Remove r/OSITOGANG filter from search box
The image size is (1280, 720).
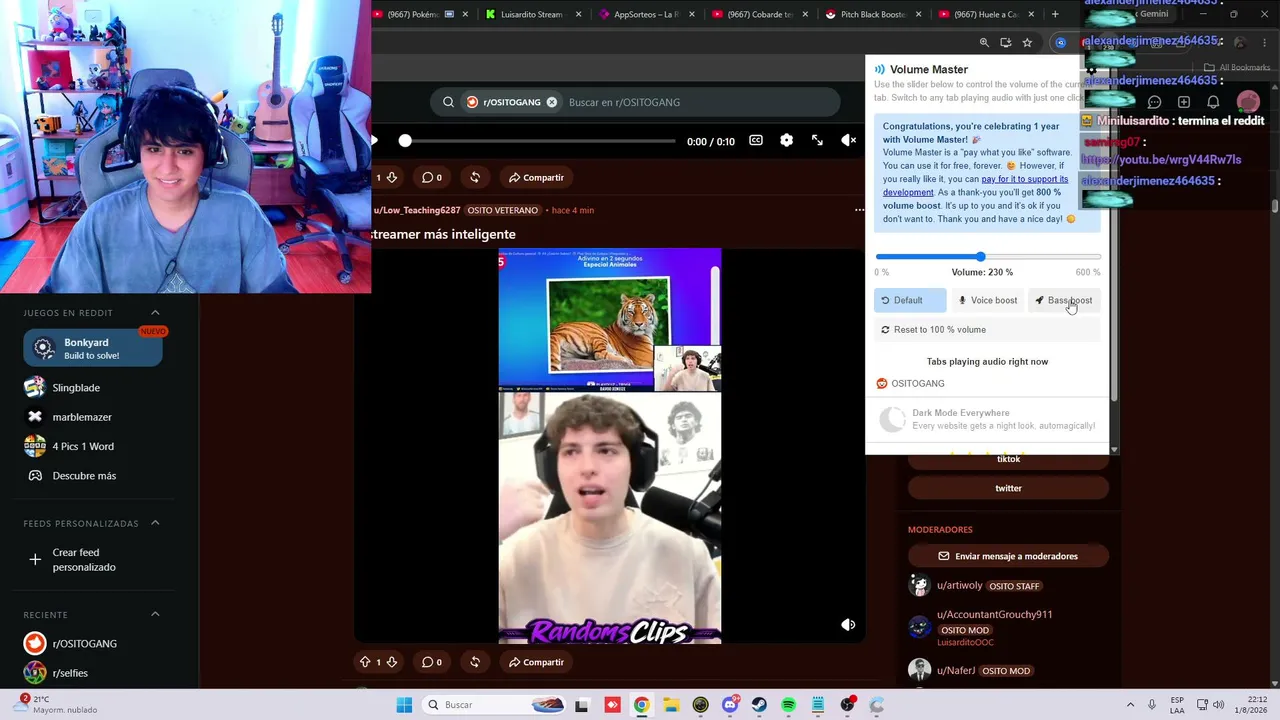(x=551, y=102)
